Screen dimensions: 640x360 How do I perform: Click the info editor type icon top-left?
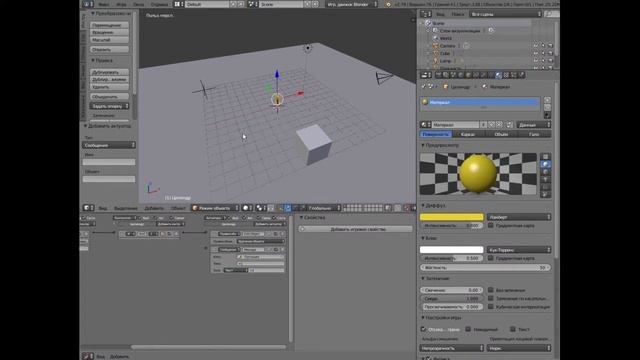pyautogui.click(x=88, y=4)
